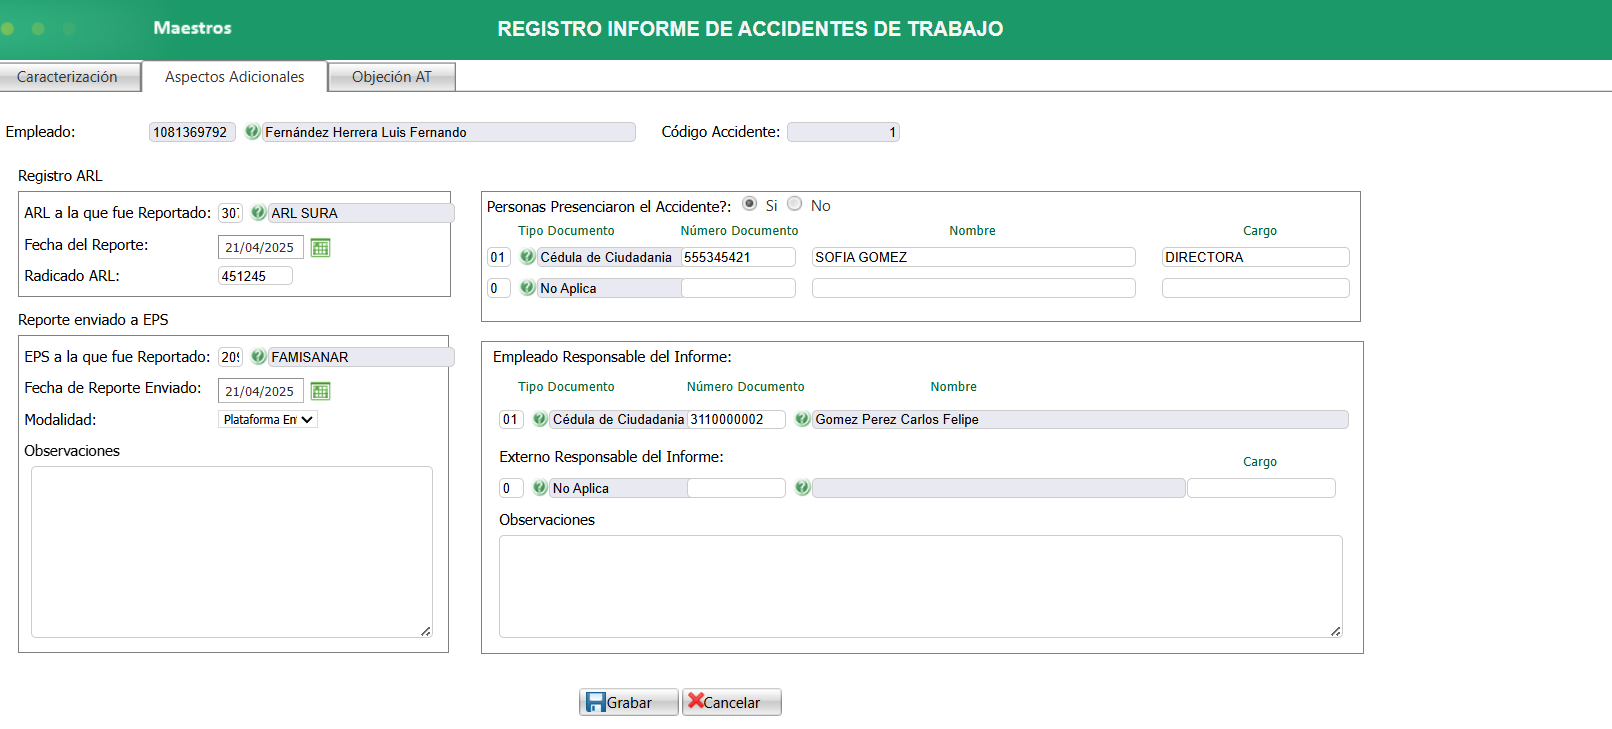The width and height of the screenshot is (1612, 729).
Task: Click the Informe Observaciones text area
Action: tap(921, 586)
